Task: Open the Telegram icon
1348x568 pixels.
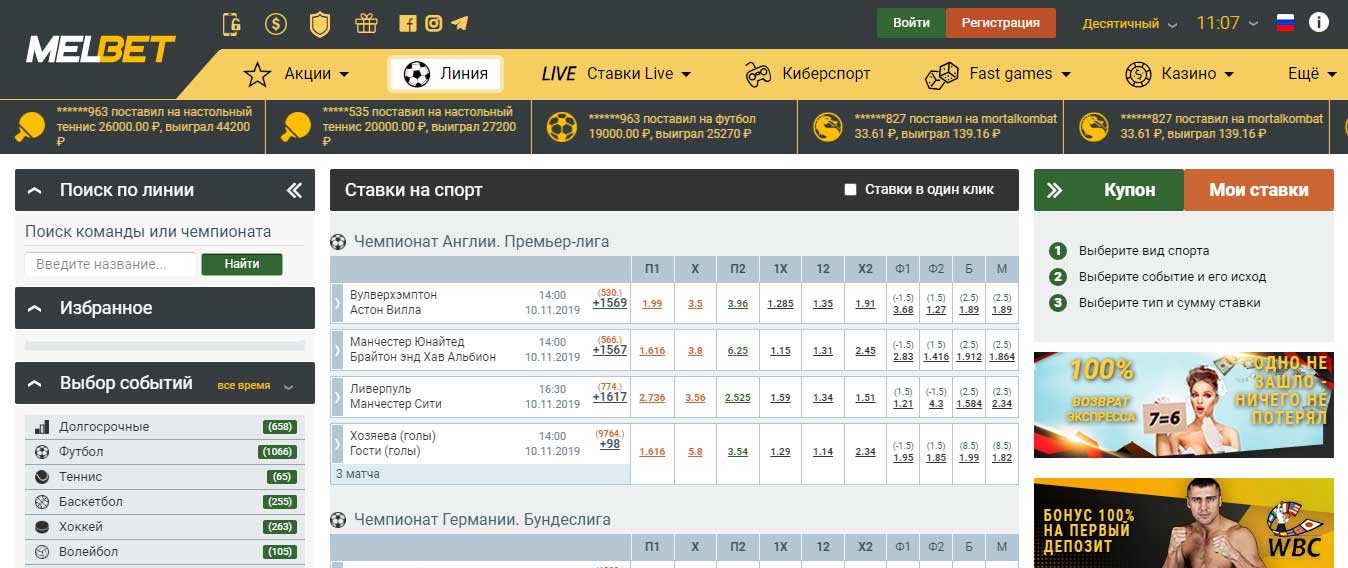Action: pyautogui.click(x=460, y=23)
